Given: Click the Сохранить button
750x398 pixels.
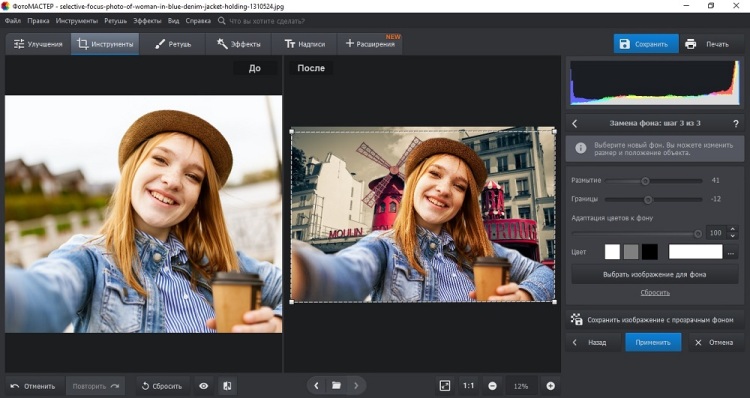Looking at the screenshot, I should pos(646,44).
